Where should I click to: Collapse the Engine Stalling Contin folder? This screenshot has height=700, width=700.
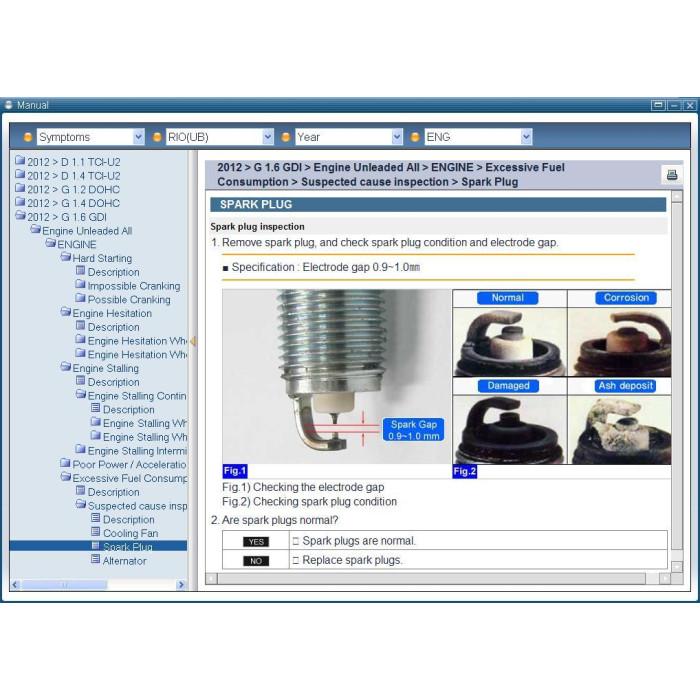click(x=81, y=394)
